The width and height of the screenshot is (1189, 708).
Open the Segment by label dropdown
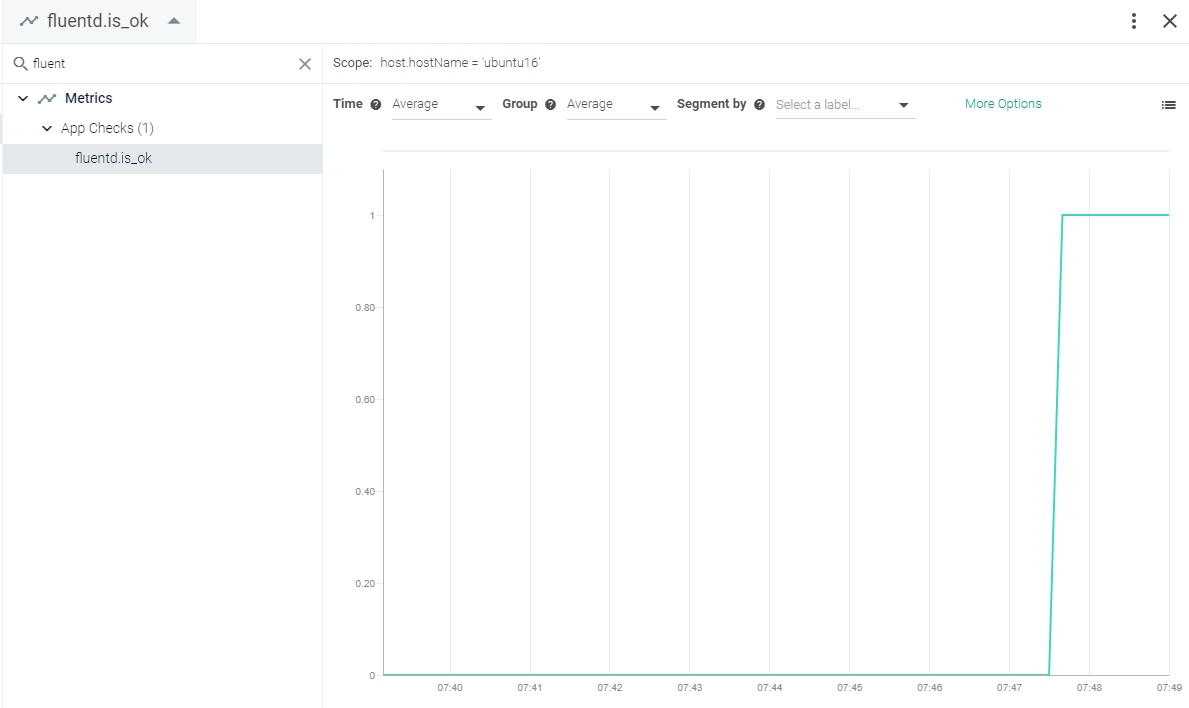tap(845, 105)
